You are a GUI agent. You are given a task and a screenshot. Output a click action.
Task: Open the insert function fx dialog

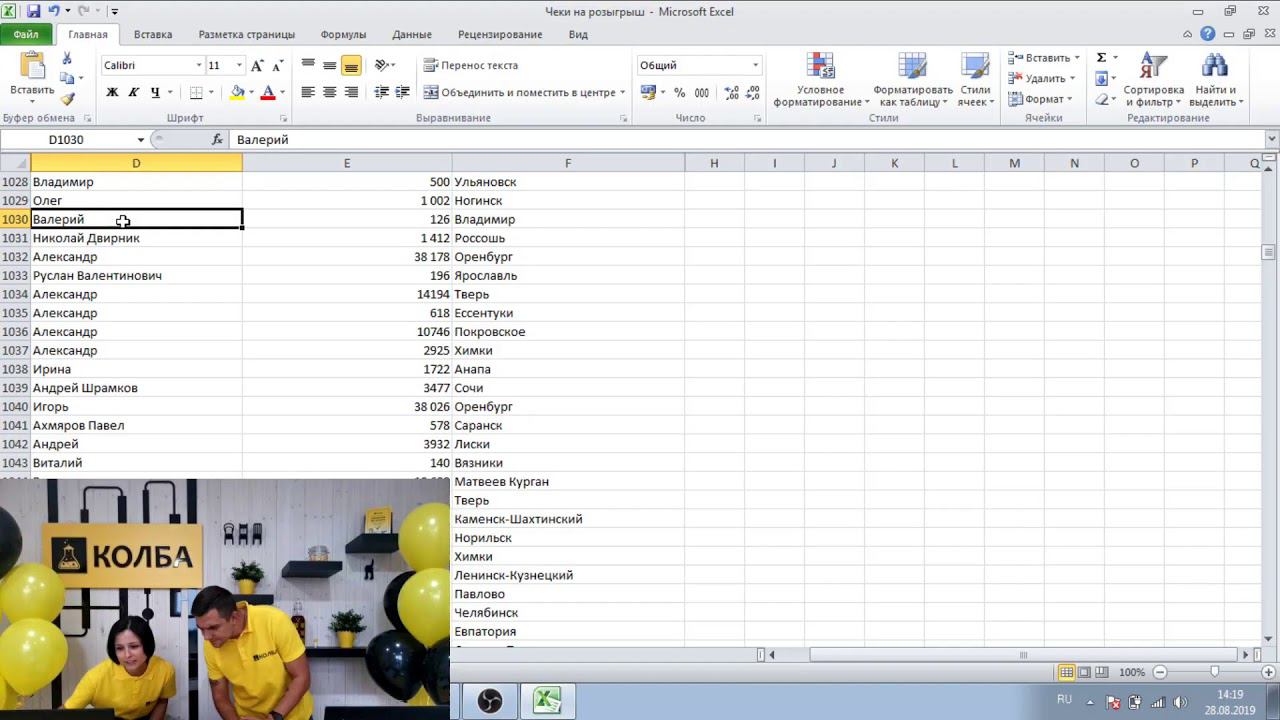coord(217,140)
